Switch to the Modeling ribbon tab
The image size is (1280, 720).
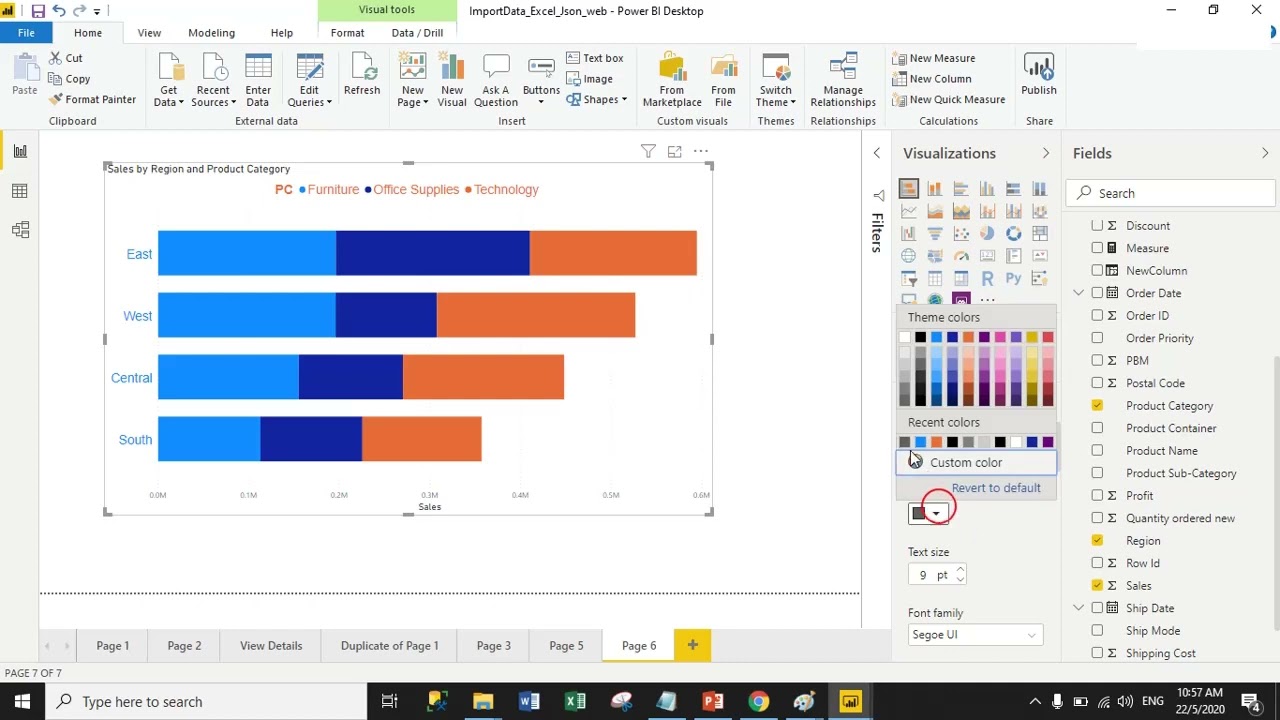point(212,33)
